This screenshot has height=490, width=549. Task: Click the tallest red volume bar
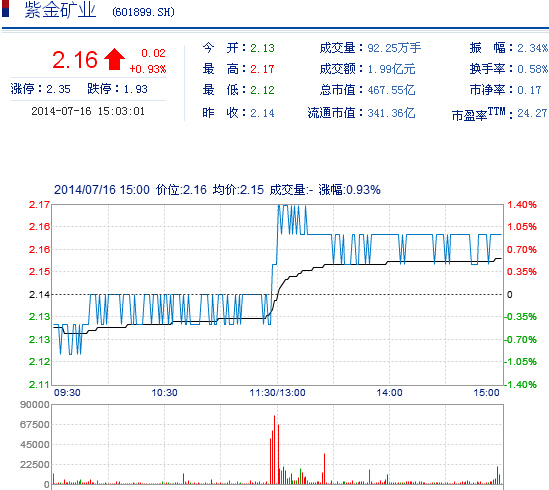pyautogui.click(x=274, y=450)
